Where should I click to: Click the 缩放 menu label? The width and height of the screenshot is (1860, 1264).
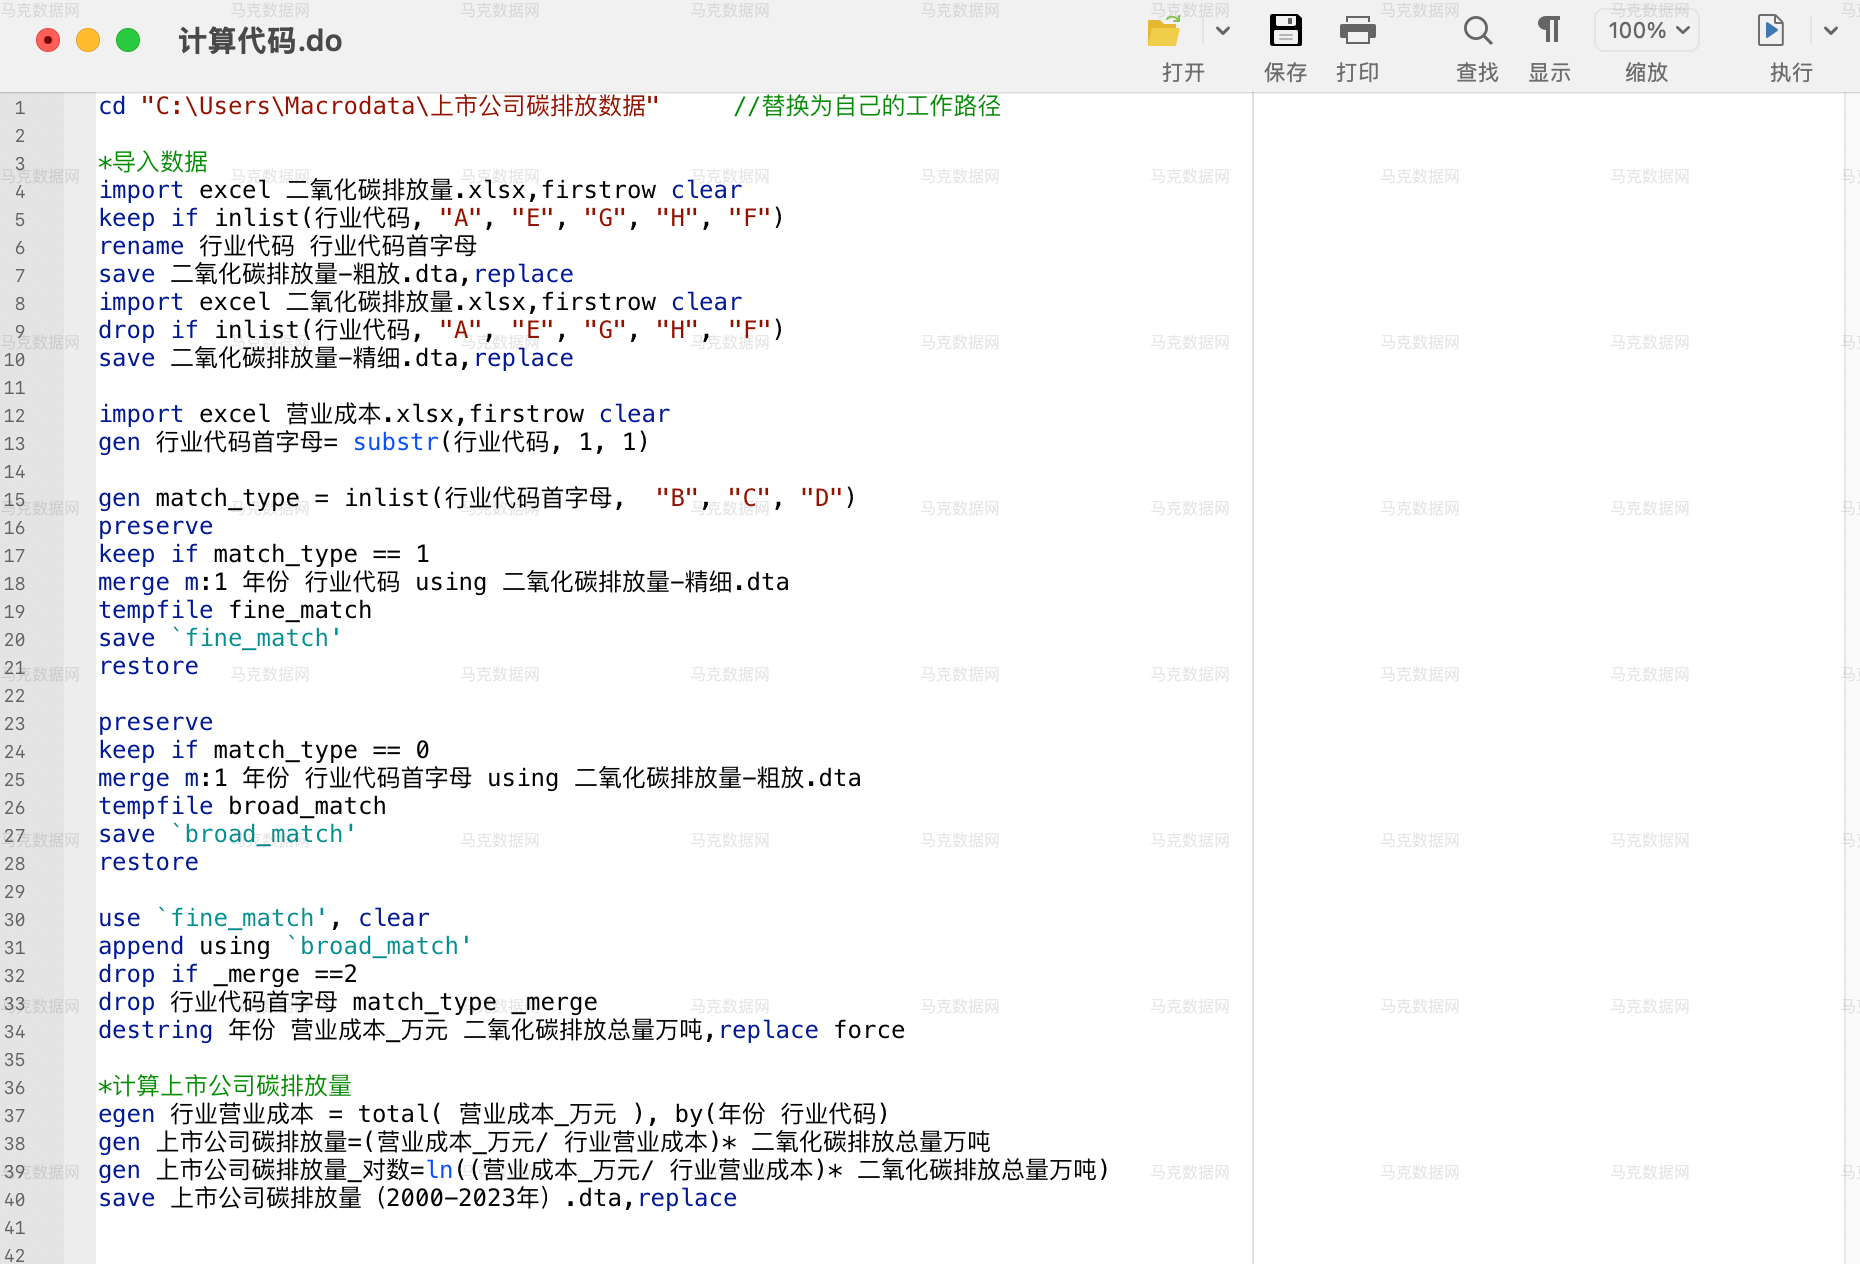click(1646, 72)
